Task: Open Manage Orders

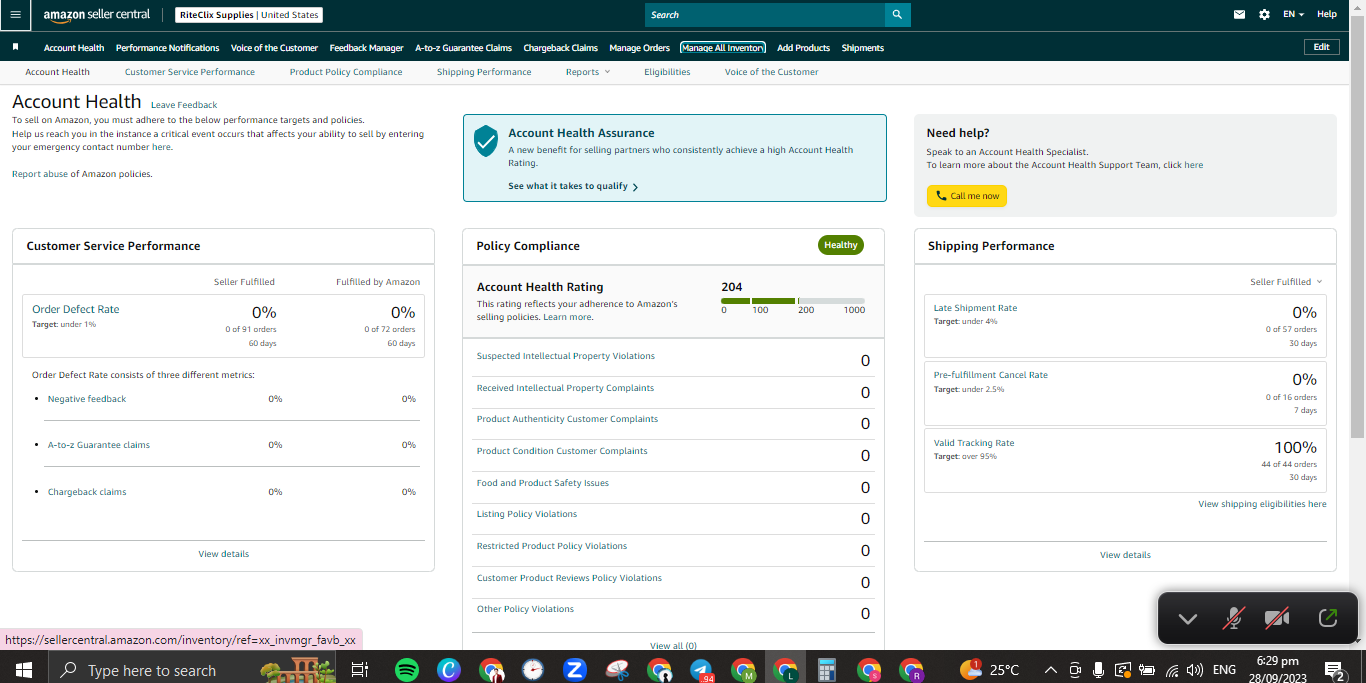Action: coord(640,48)
